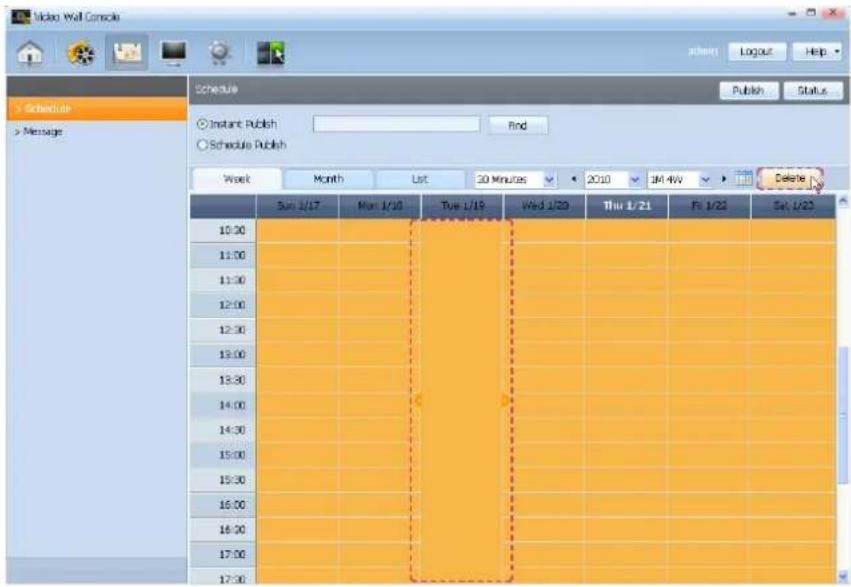Open the settings gear icon

click(219, 53)
